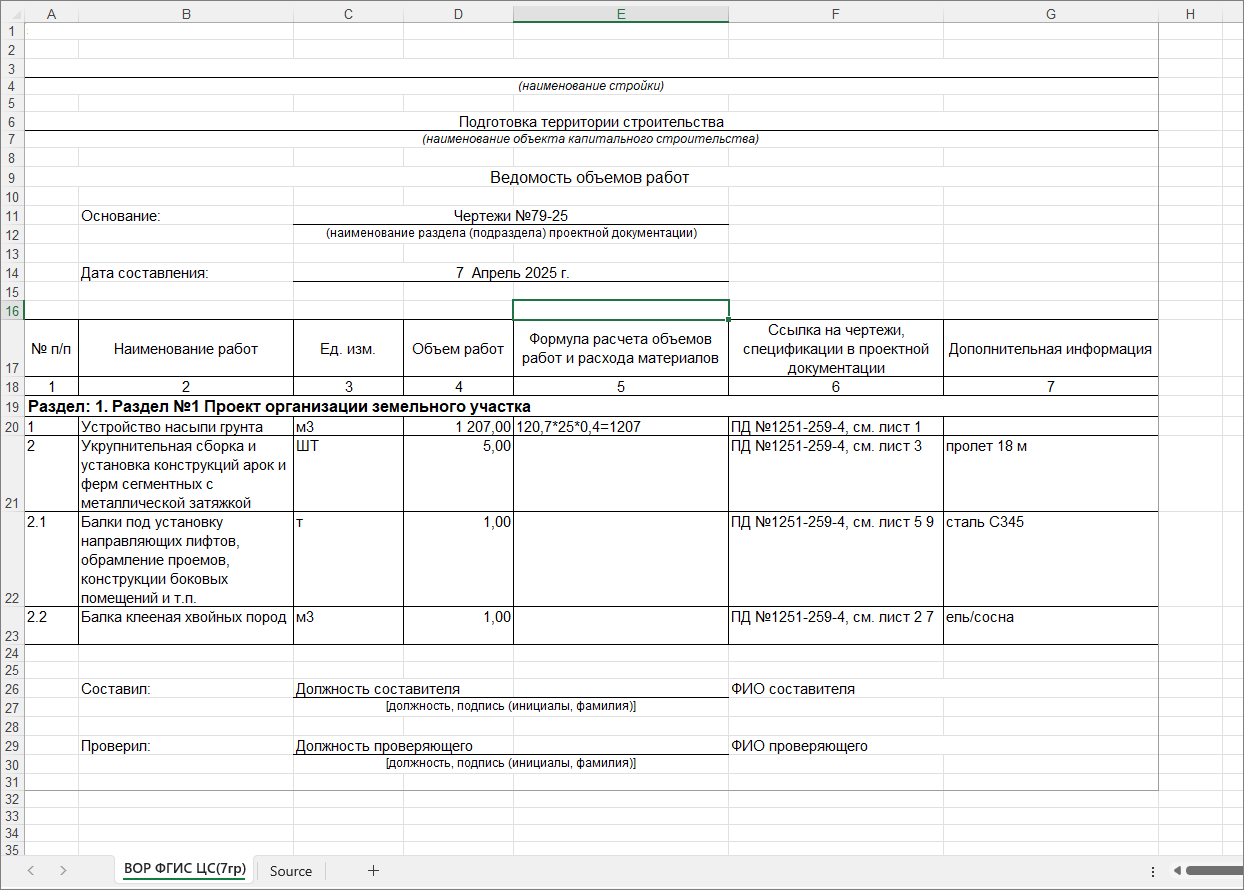
Task: Click the 'Устройство насыпи грунта' cell
Action: pos(185,427)
